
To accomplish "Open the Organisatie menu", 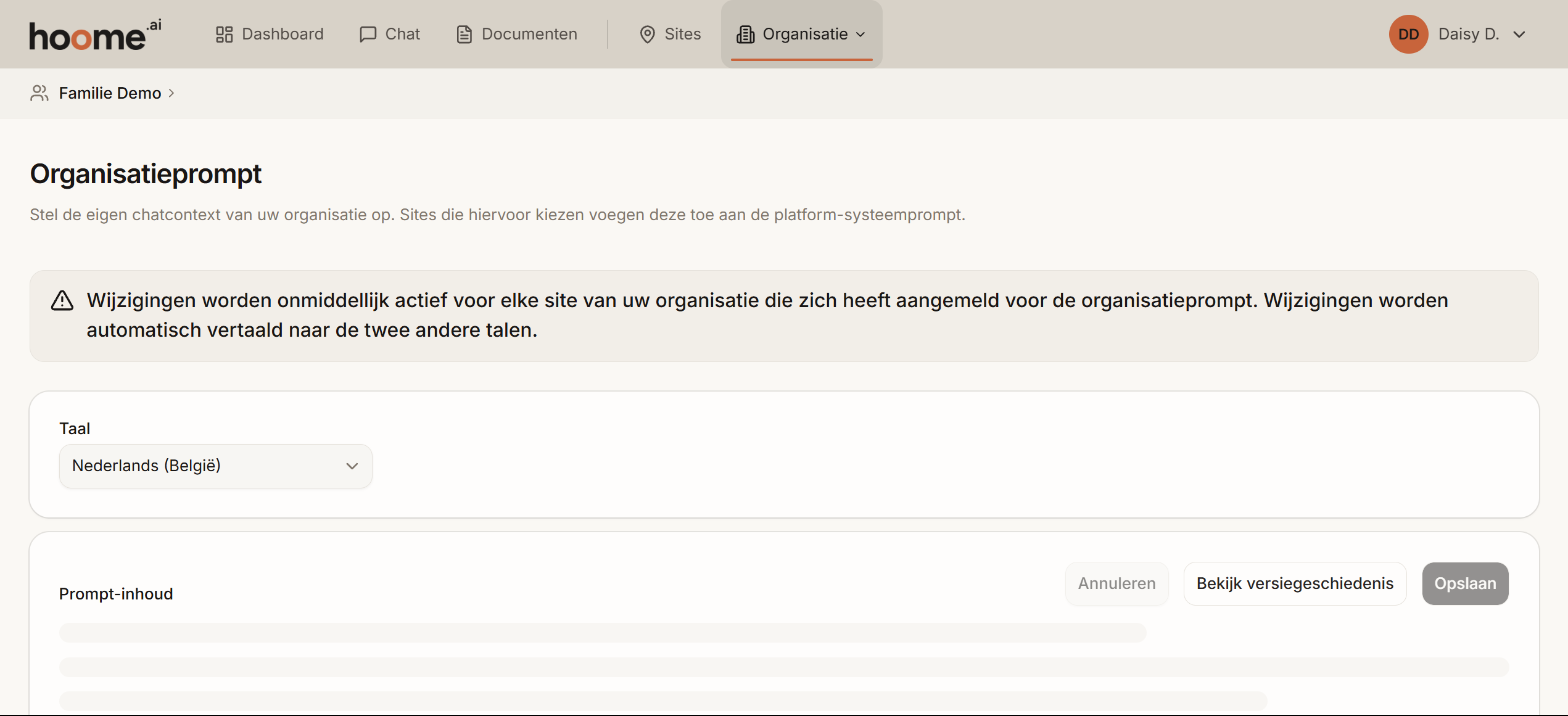I will (x=802, y=34).
